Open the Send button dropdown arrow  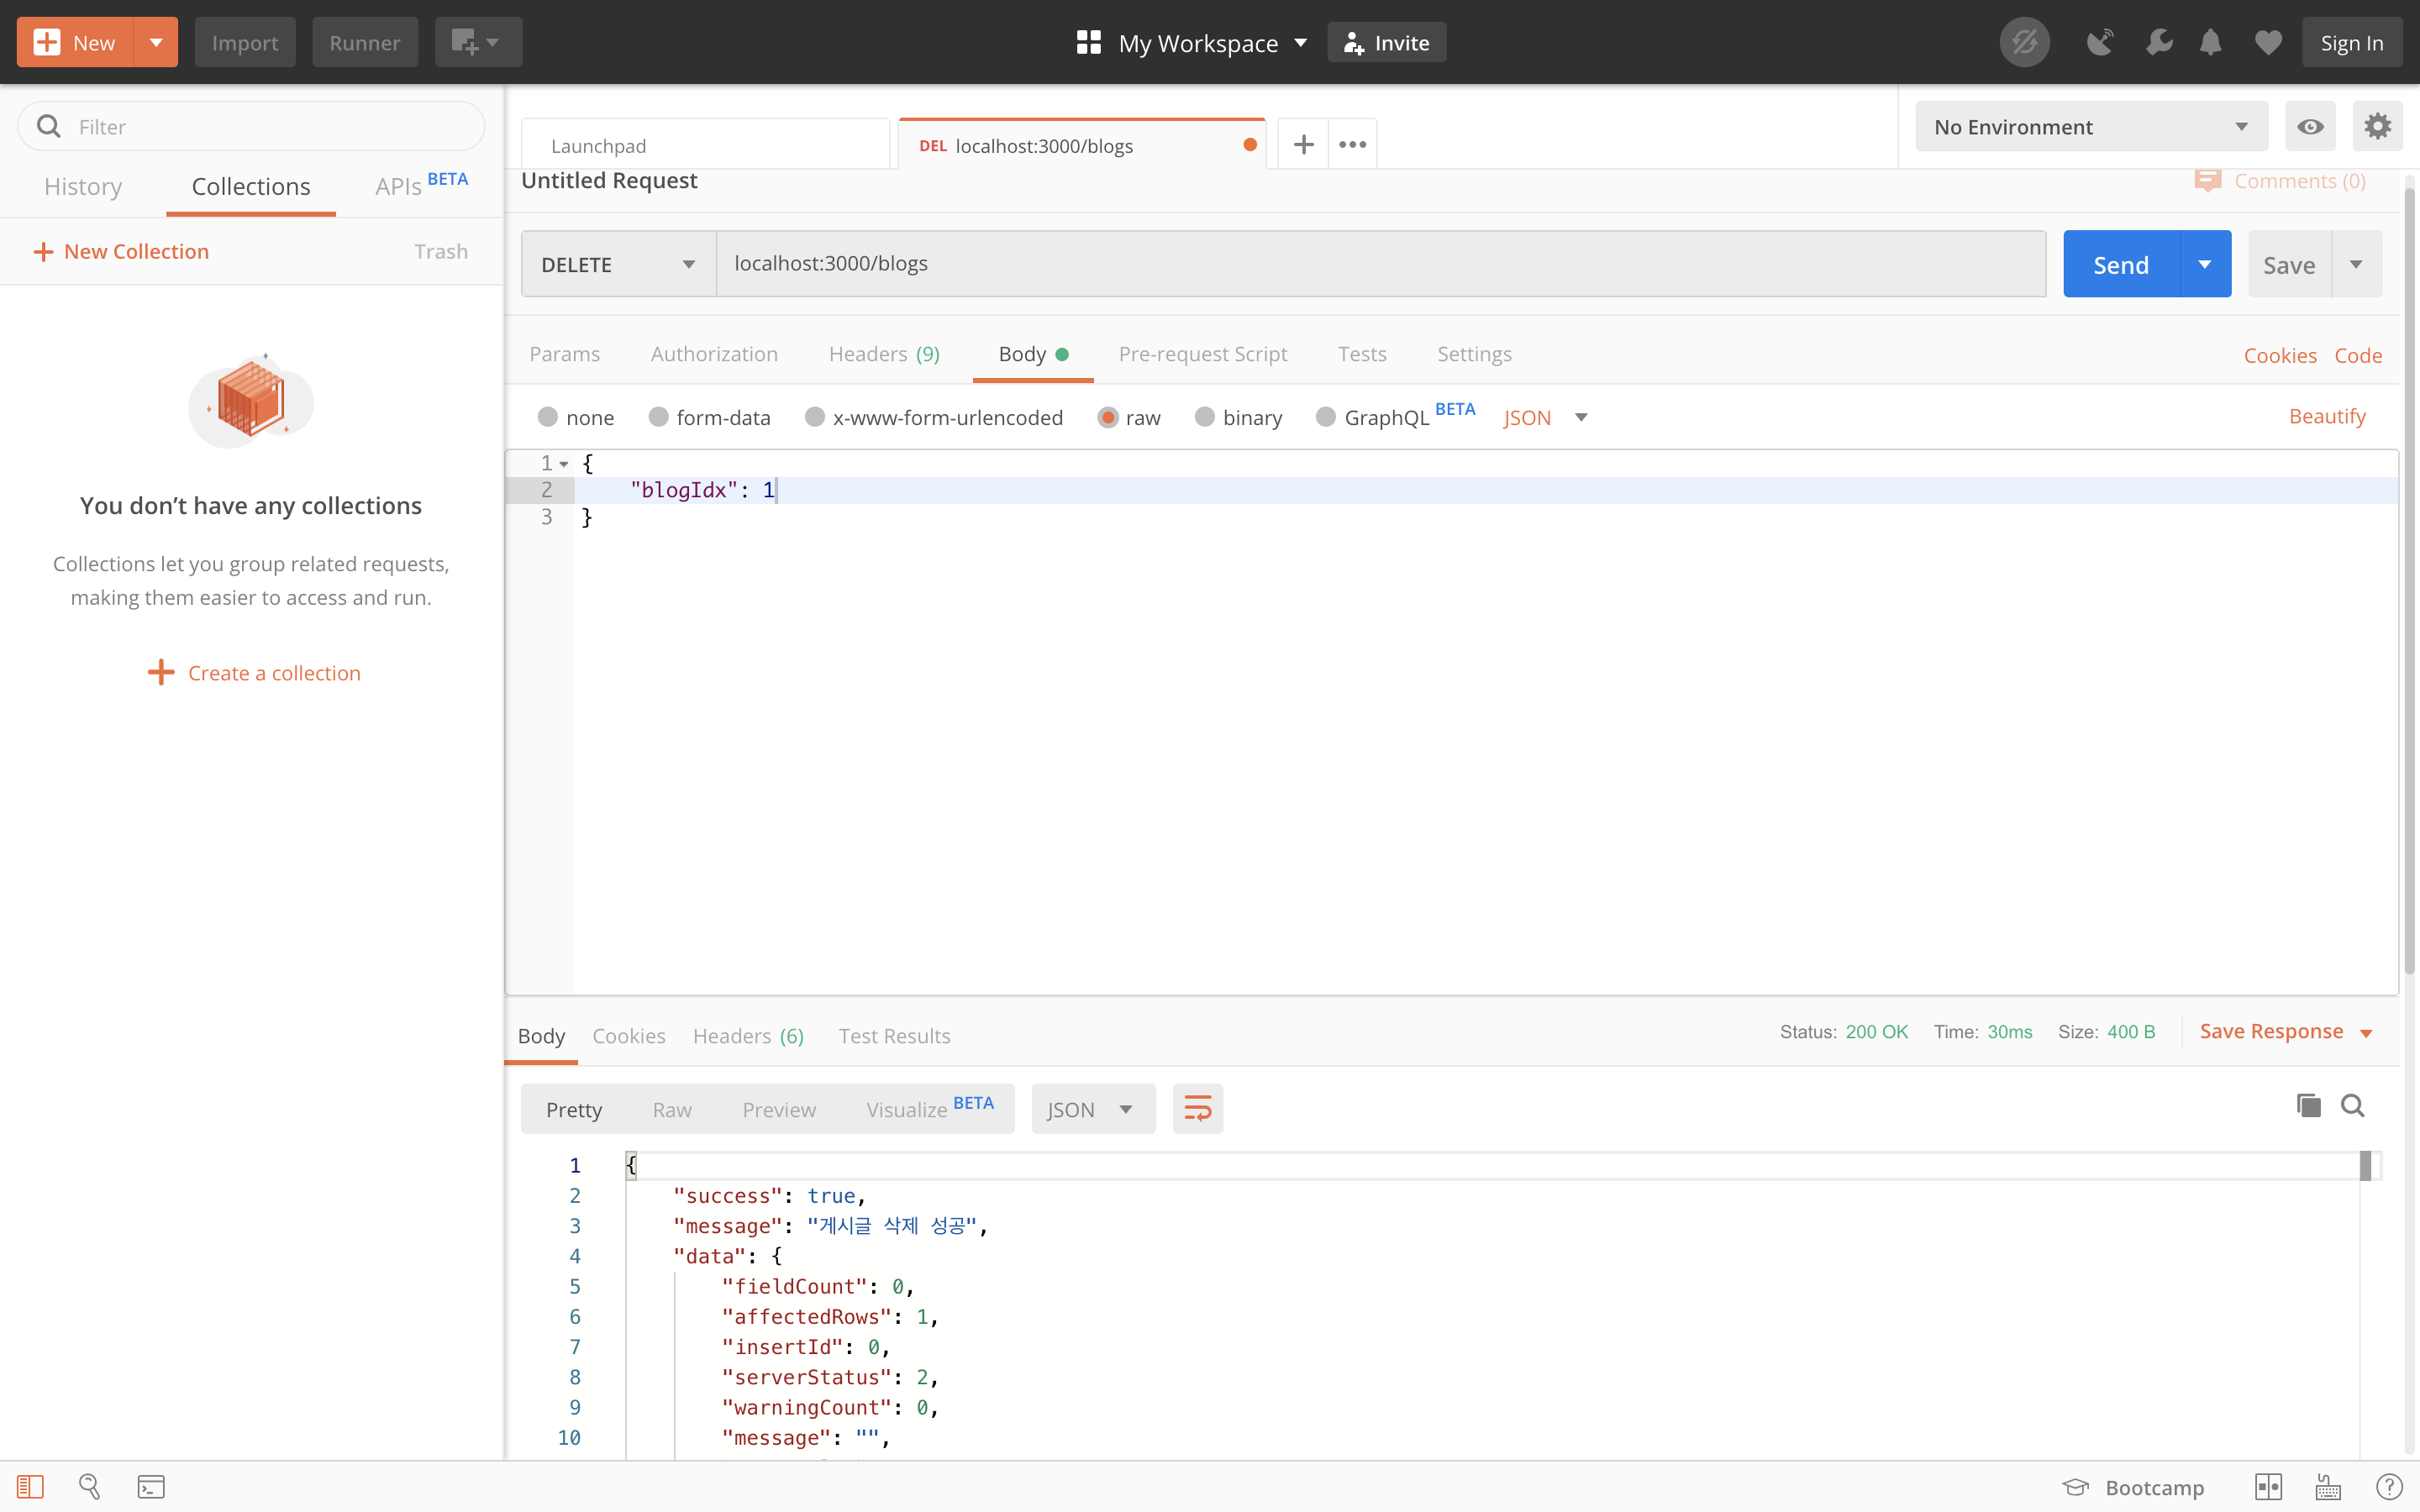click(2205, 264)
